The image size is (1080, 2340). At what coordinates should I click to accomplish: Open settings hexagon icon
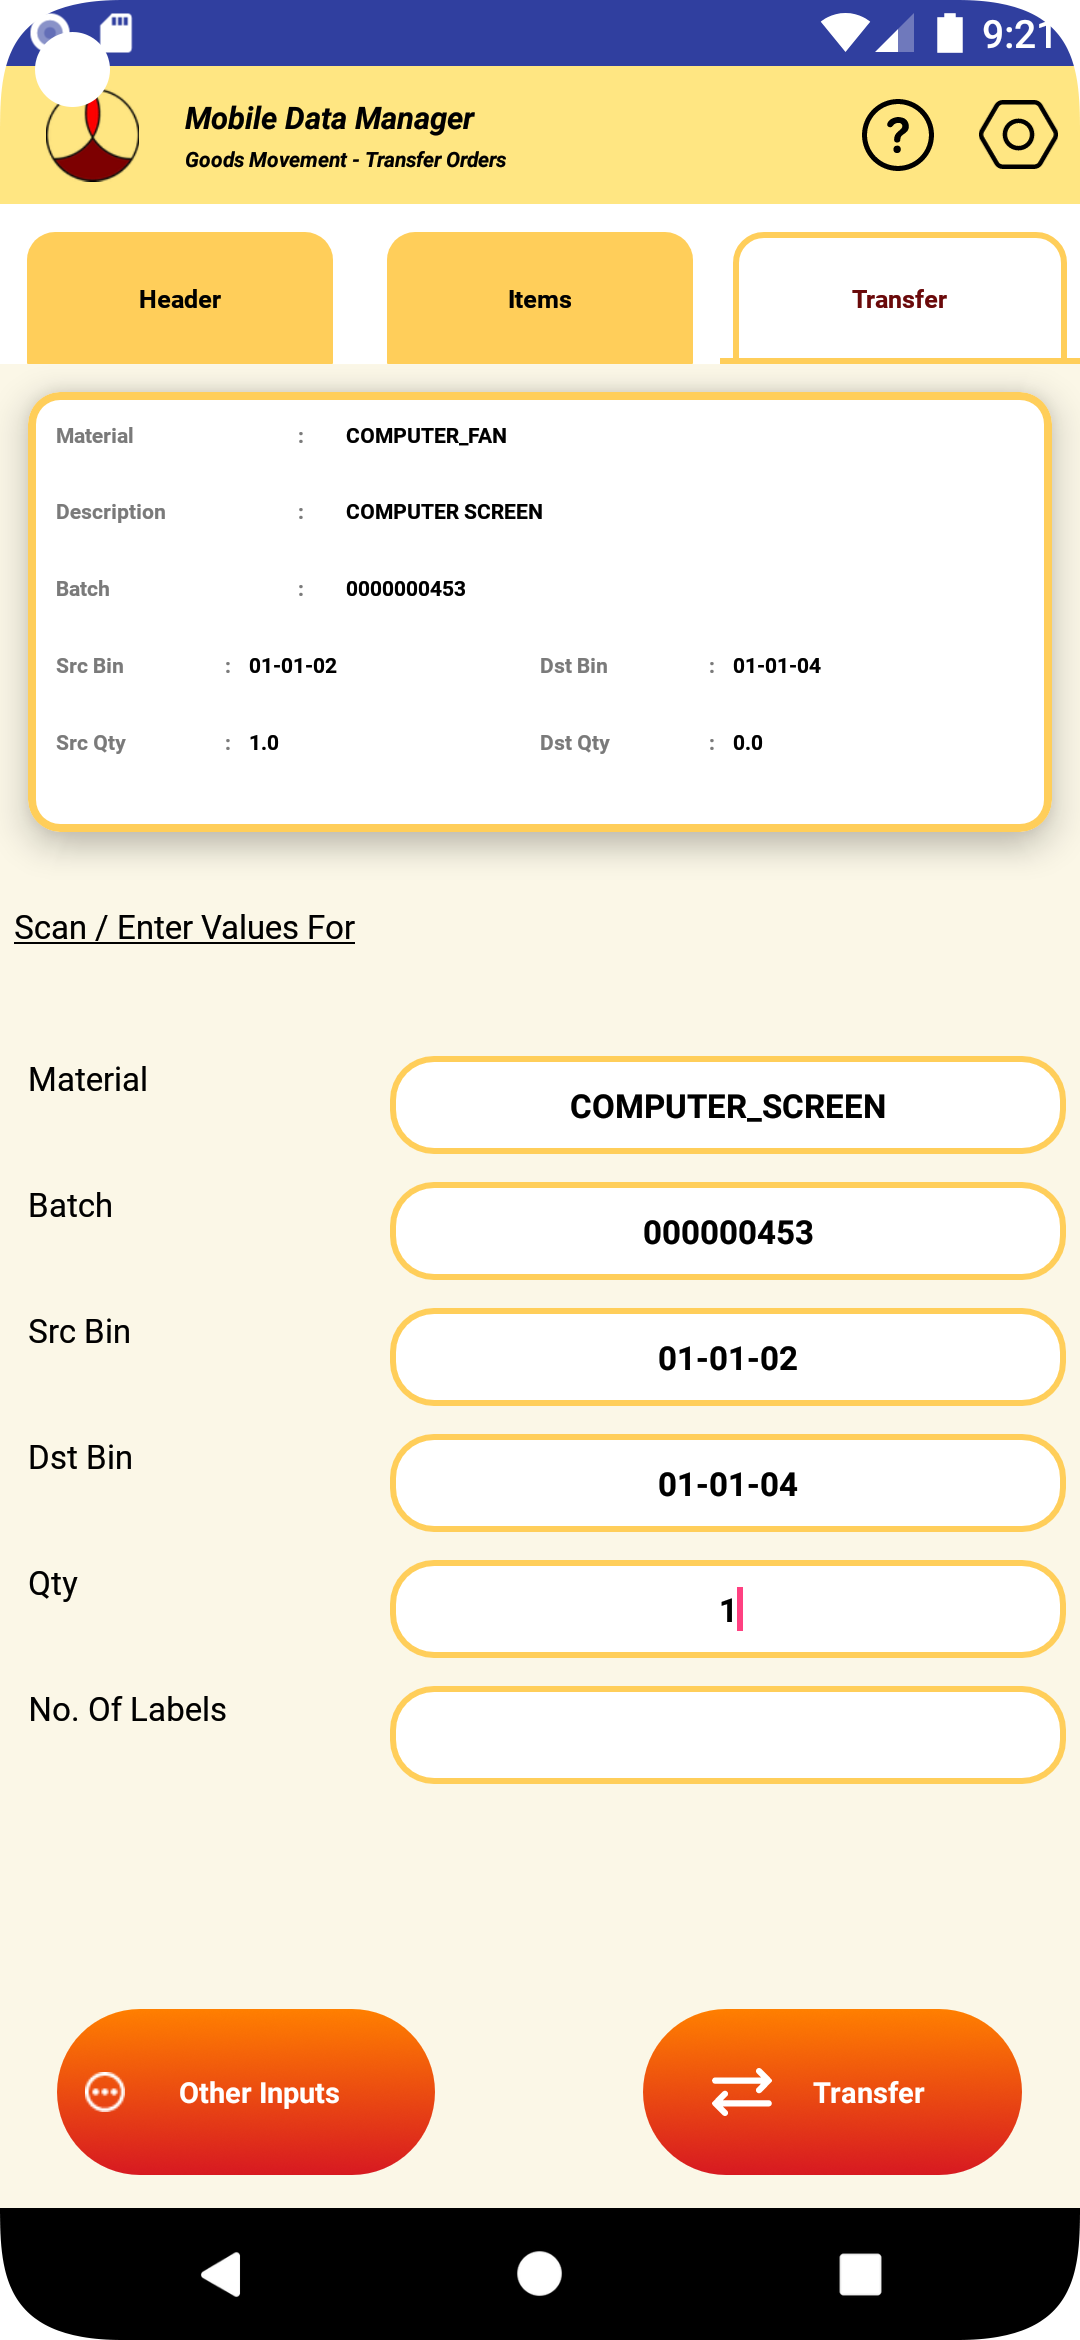click(1017, 135)
